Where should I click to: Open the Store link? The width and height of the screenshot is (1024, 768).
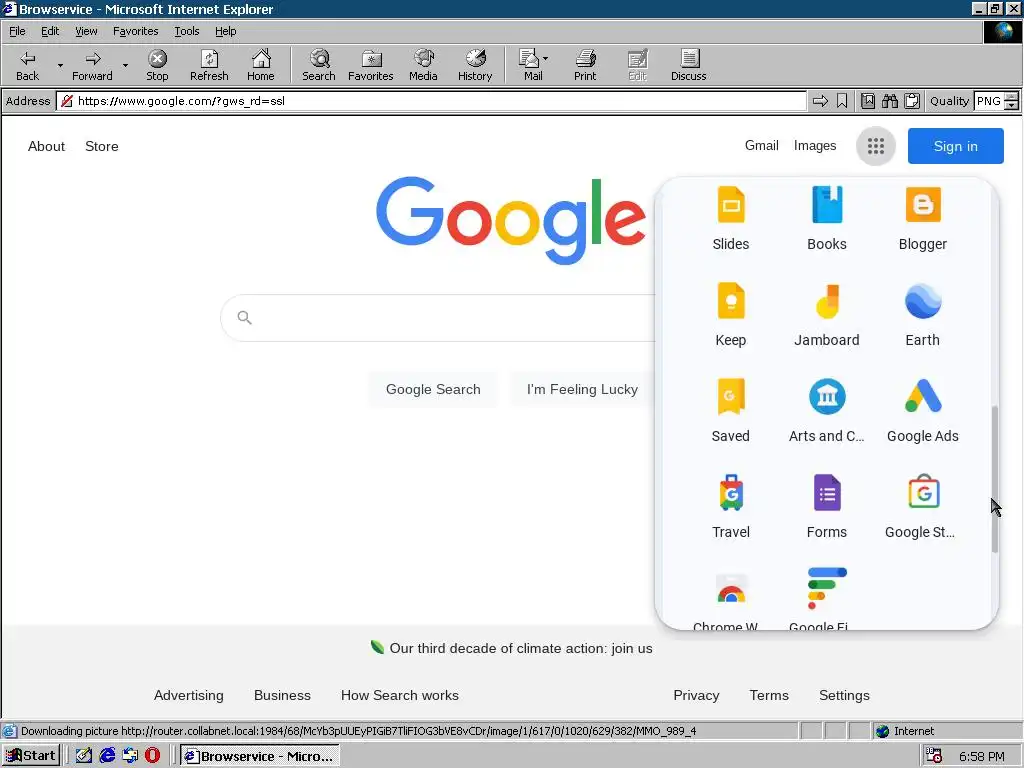[x=102, y=146]
